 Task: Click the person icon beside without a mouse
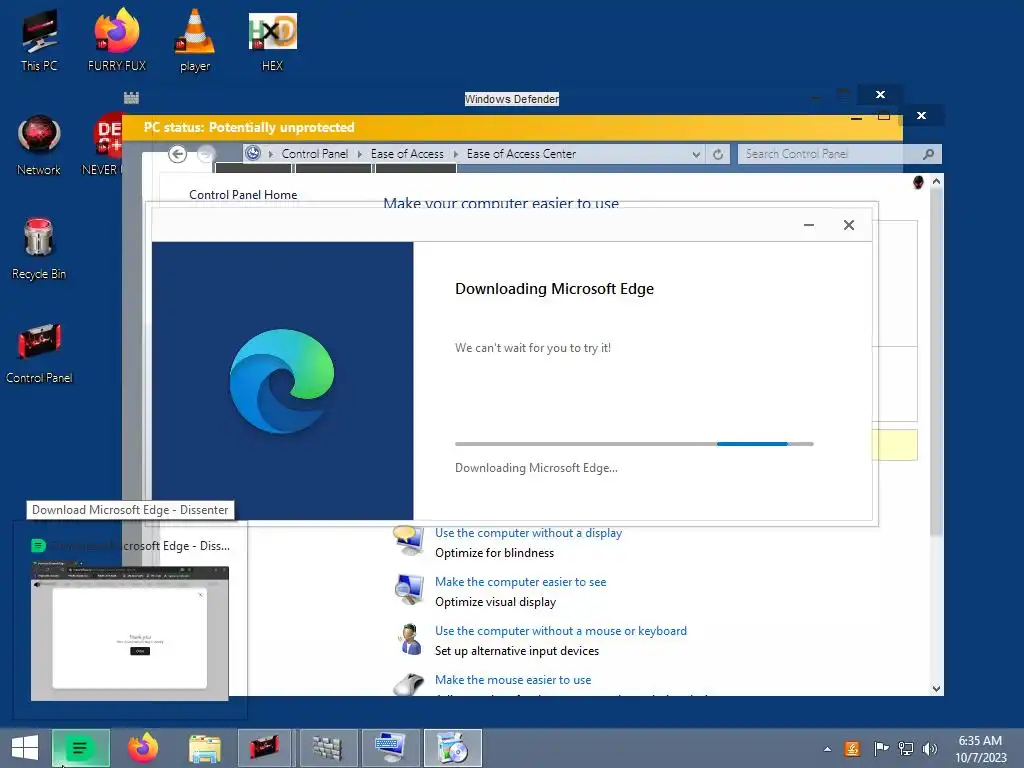coord(410,639)
